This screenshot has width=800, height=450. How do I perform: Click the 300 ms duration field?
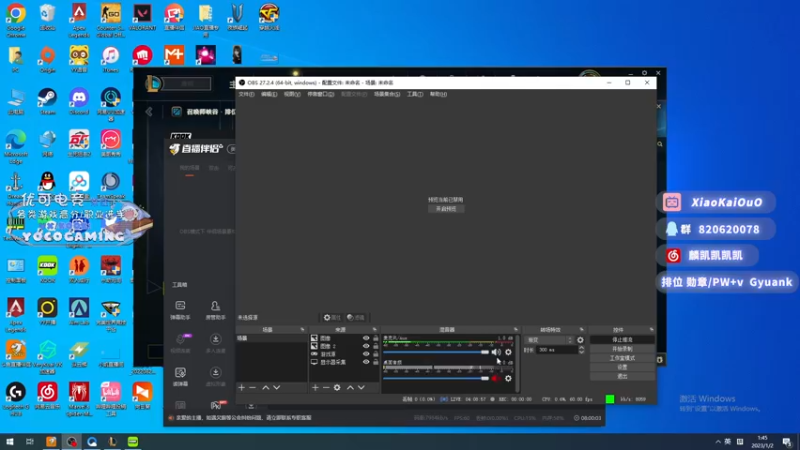click(x=557, y=350)
